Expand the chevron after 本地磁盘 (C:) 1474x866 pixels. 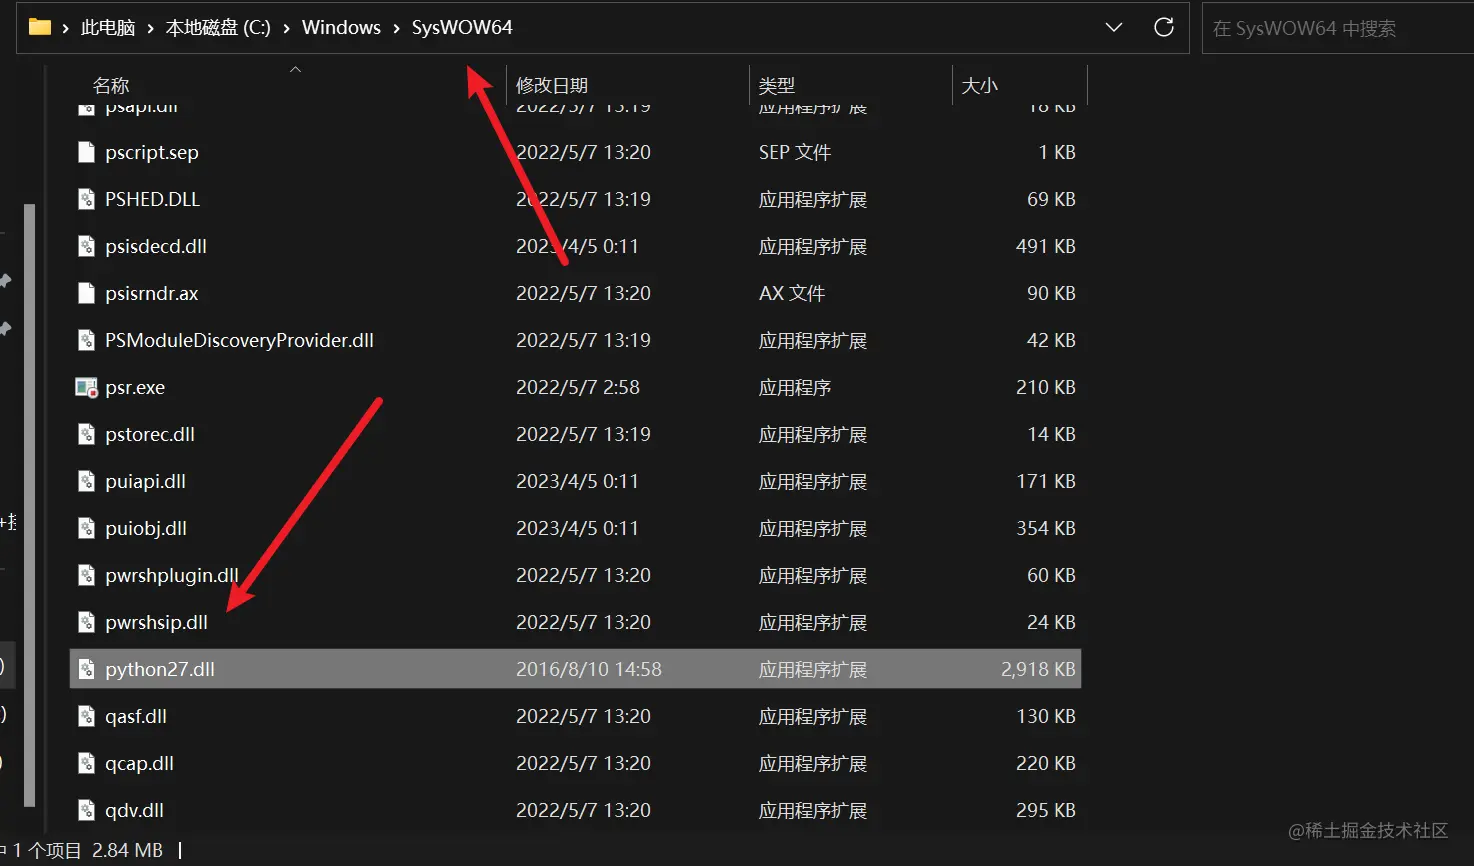pos(287,28)
